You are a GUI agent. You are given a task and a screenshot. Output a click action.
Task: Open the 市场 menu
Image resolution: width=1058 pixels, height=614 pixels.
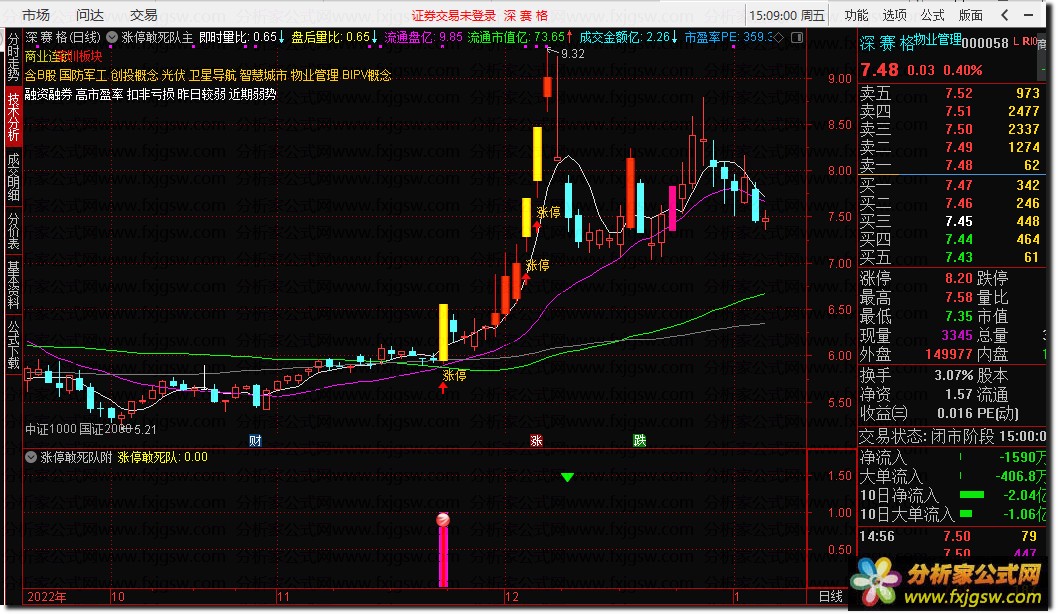click(x=36, y=15)
